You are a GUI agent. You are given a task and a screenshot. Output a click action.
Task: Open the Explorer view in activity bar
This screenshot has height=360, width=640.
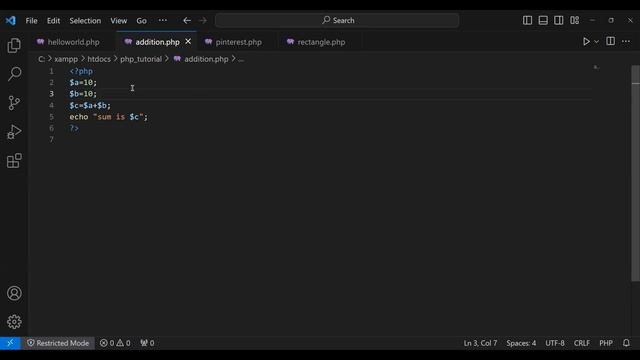tap(14, 45)
